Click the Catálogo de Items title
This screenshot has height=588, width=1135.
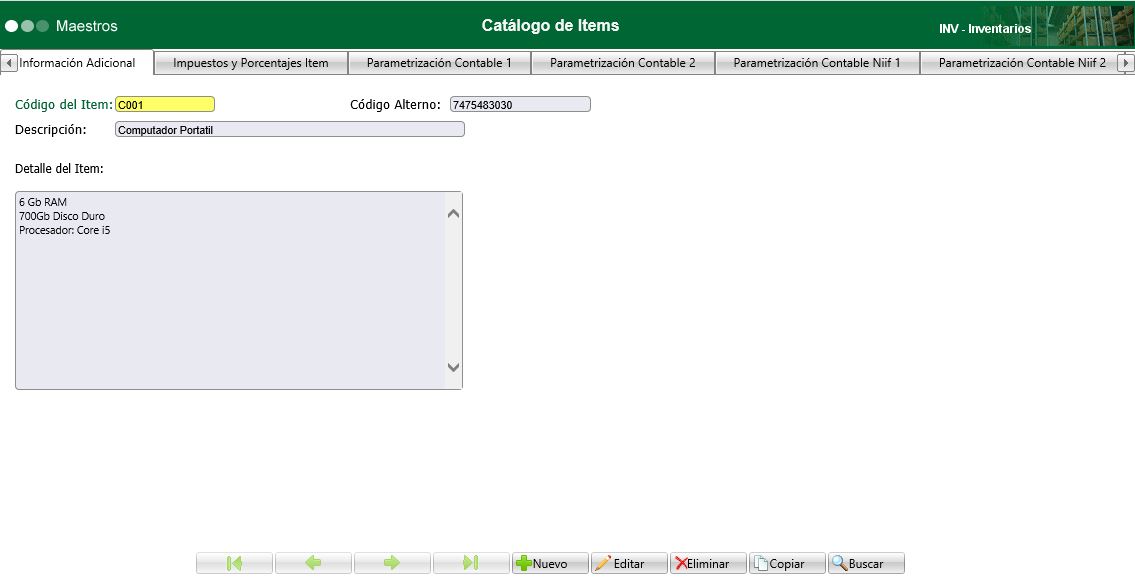pyautogui.click(x=550, y=25)
